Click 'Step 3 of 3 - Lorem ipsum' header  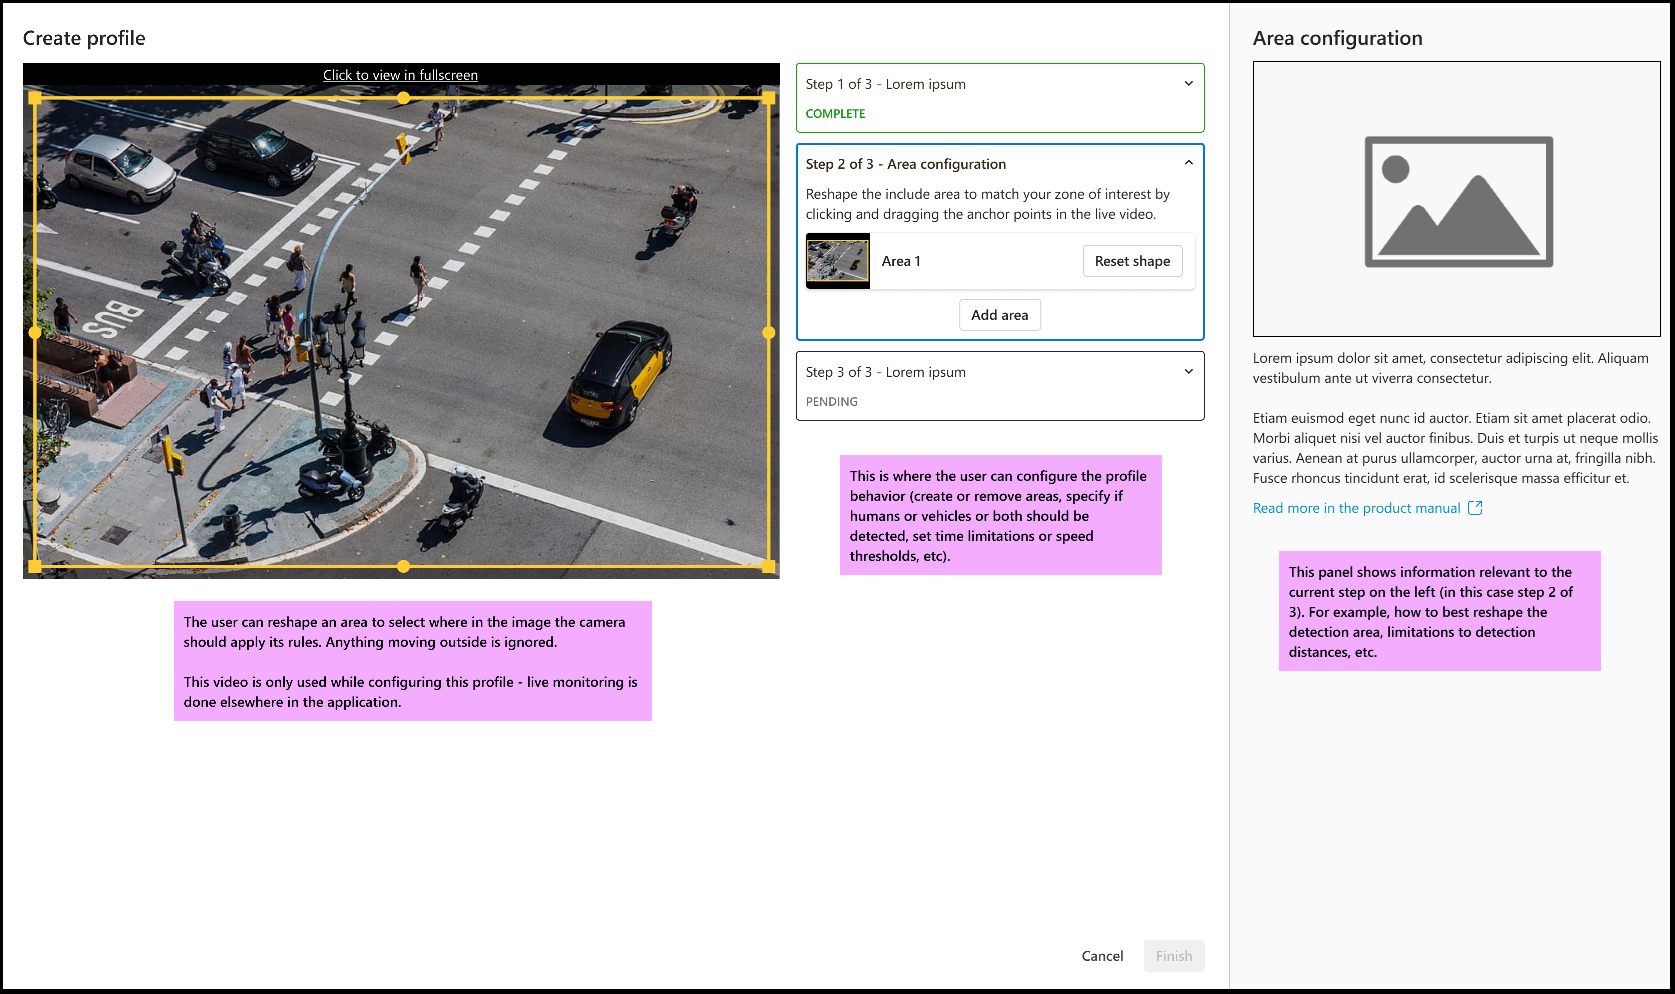coord(885,372)
